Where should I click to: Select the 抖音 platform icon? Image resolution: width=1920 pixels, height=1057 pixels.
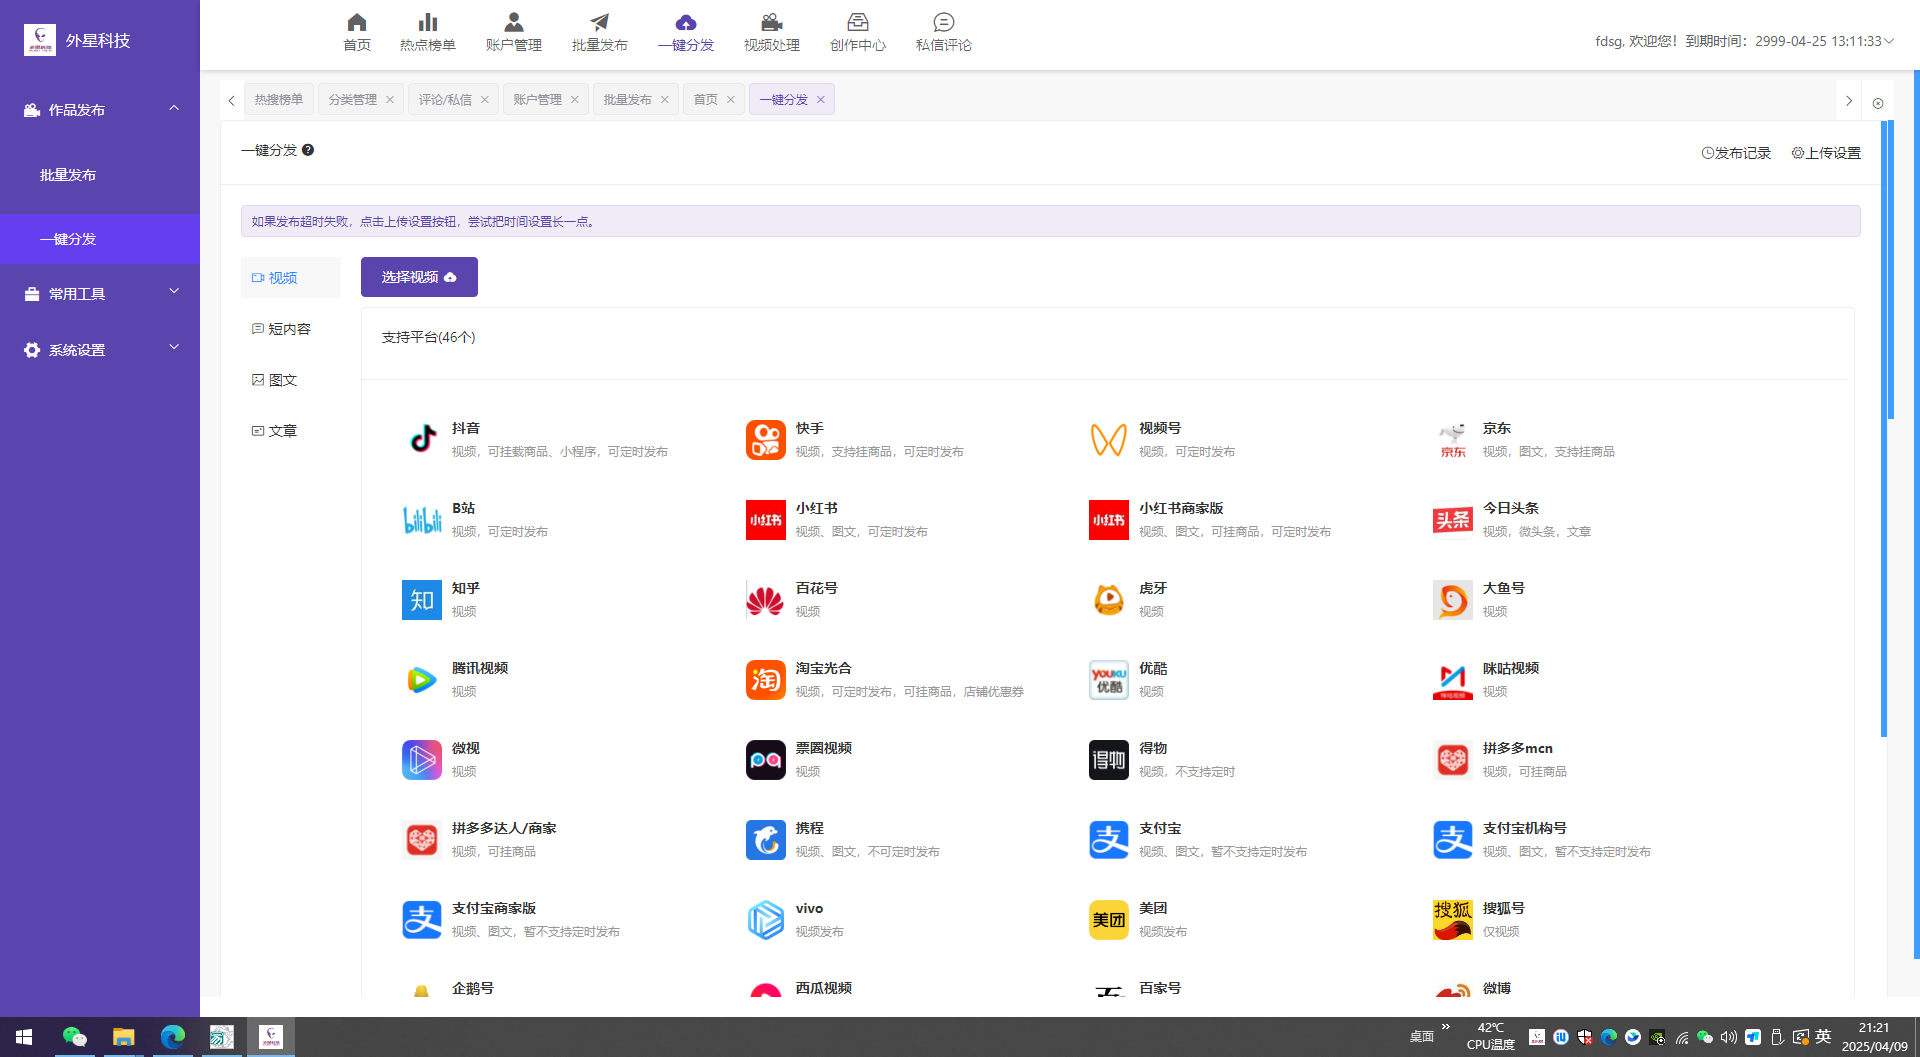(x=422, y=440)
